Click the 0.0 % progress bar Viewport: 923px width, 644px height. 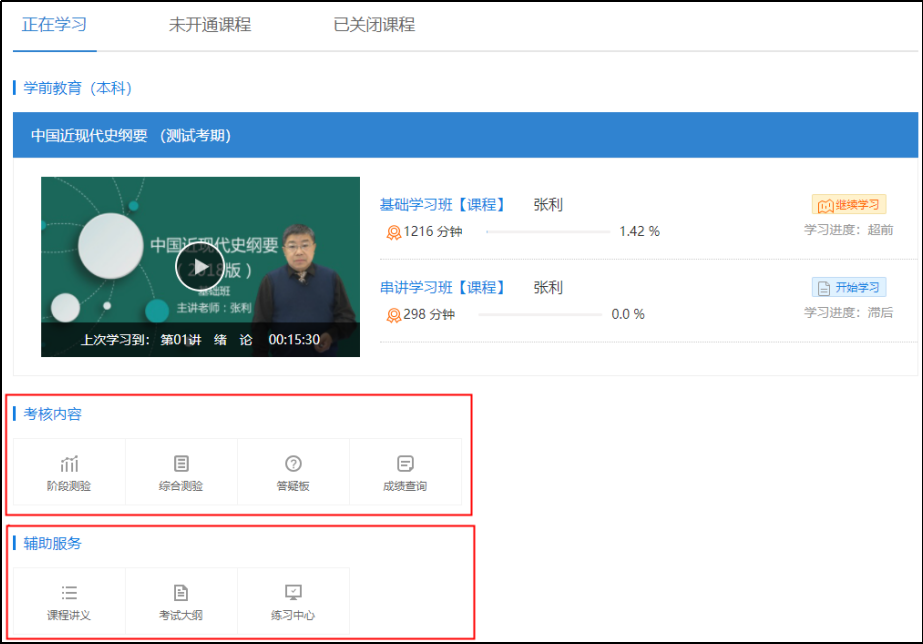pyautogui.click(x=540, y=314)
